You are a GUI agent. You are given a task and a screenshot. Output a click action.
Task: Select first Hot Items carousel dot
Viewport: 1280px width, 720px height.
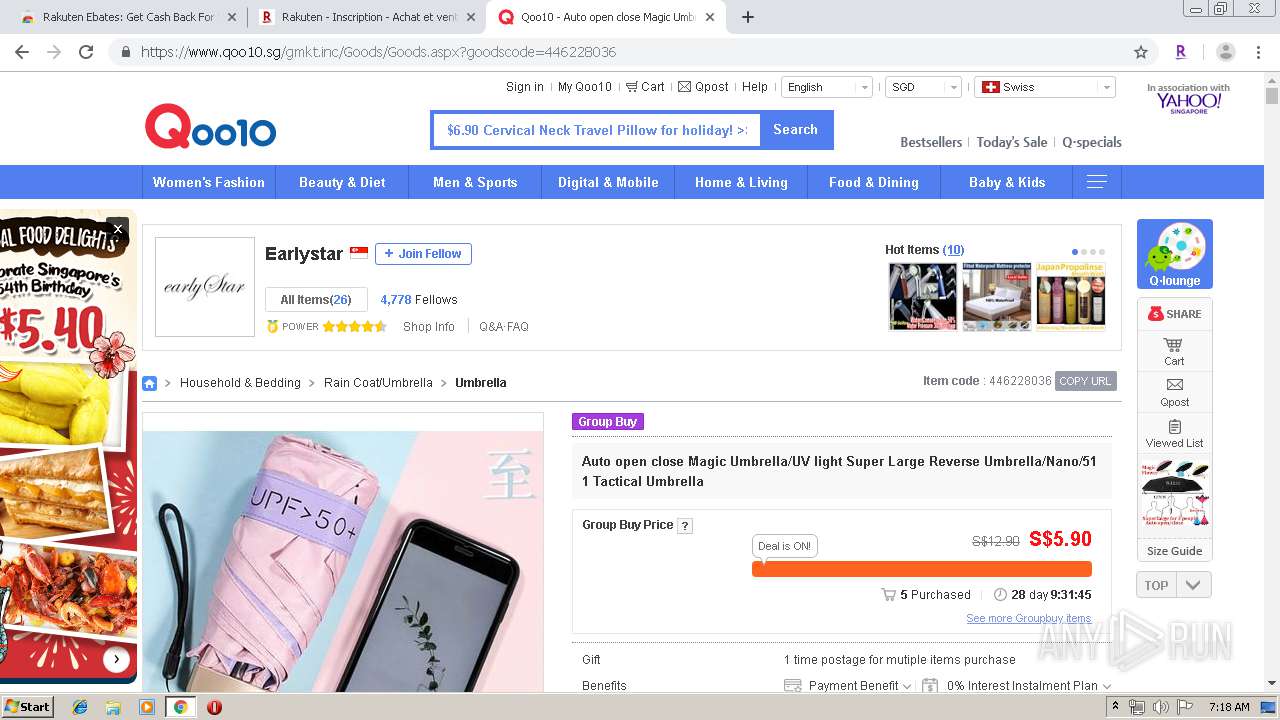coord(1075,252)
